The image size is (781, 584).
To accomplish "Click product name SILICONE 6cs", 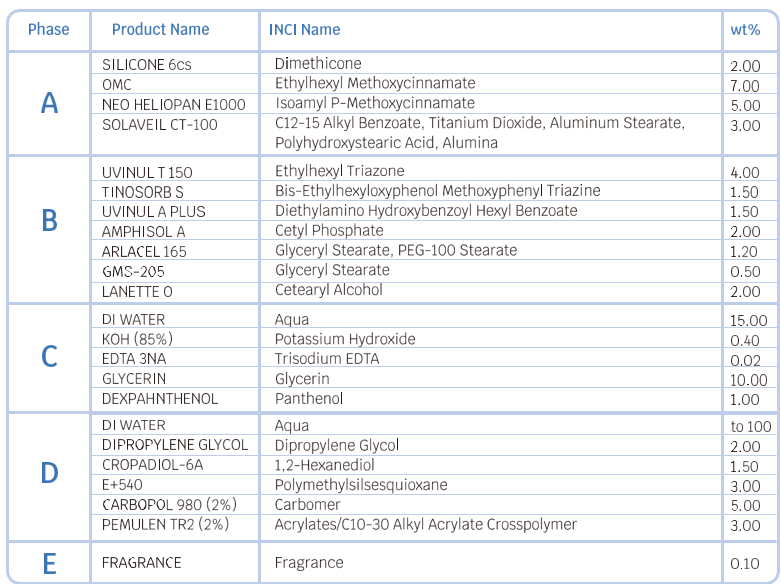I will tap(146, 64).
